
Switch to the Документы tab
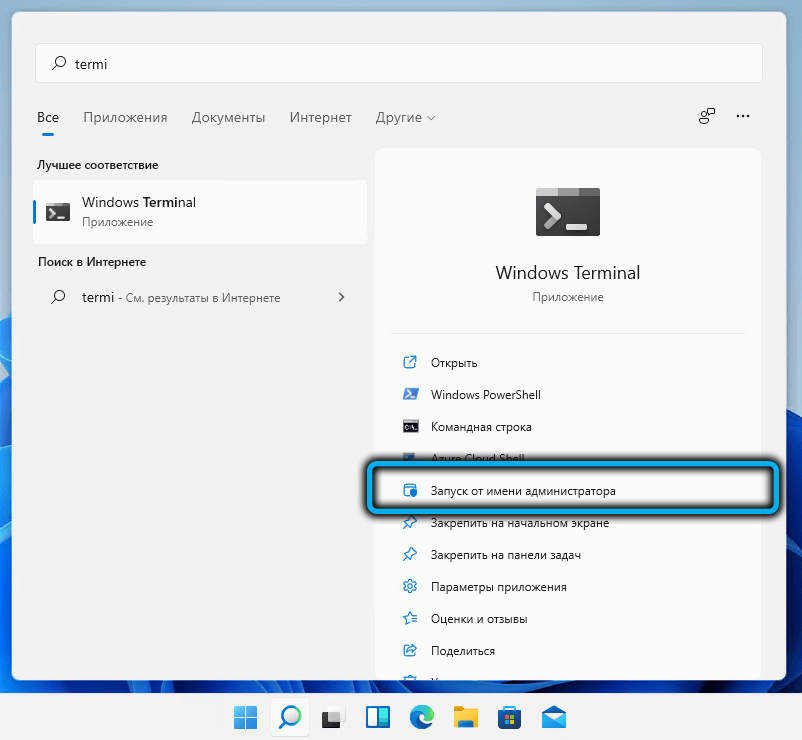coord(228,118)
